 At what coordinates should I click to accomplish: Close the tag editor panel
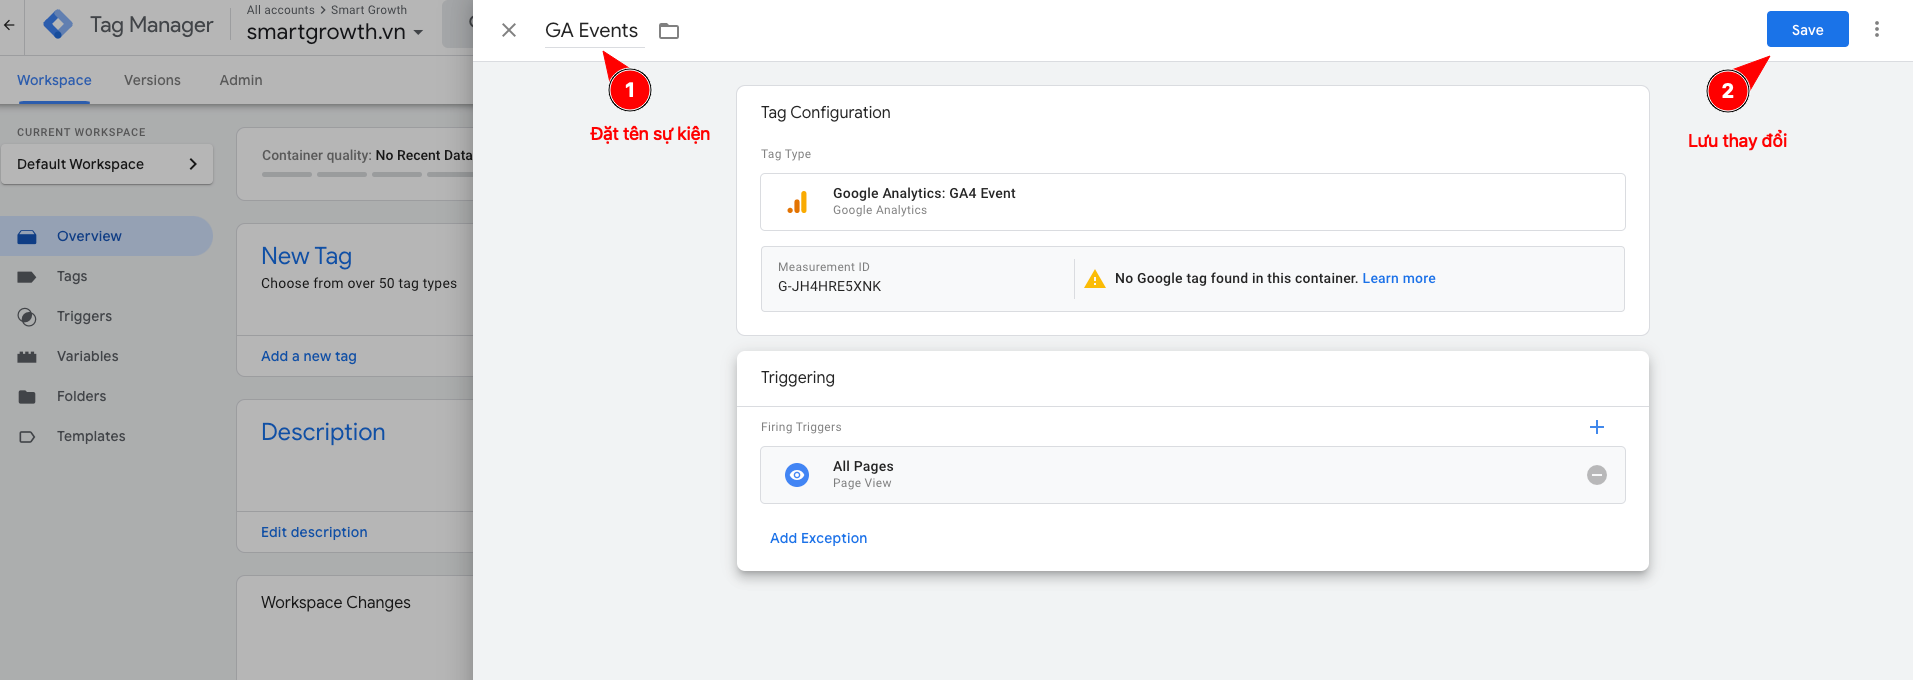coord(509,30)
